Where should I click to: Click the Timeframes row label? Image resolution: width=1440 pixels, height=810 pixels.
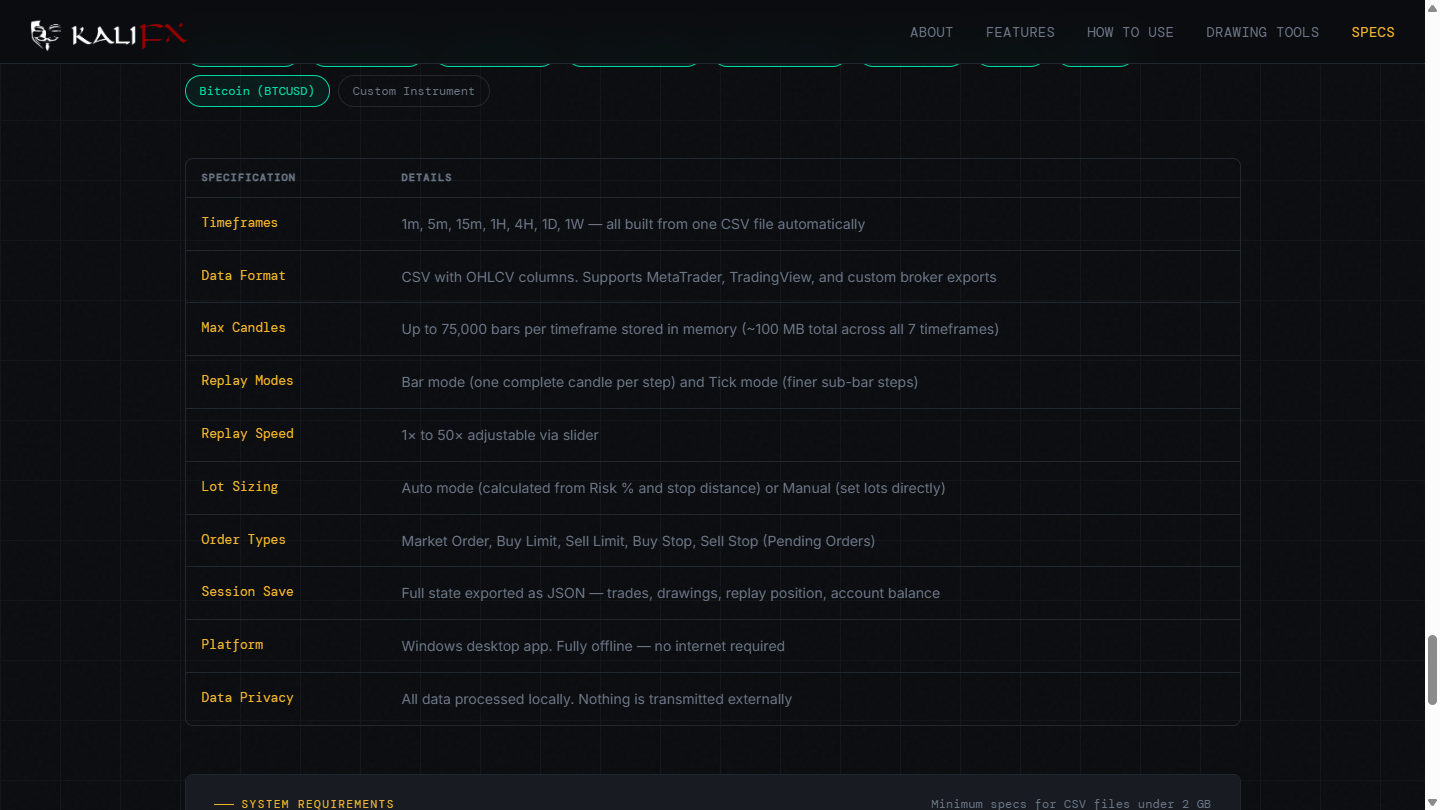click(x=239, y=223)
